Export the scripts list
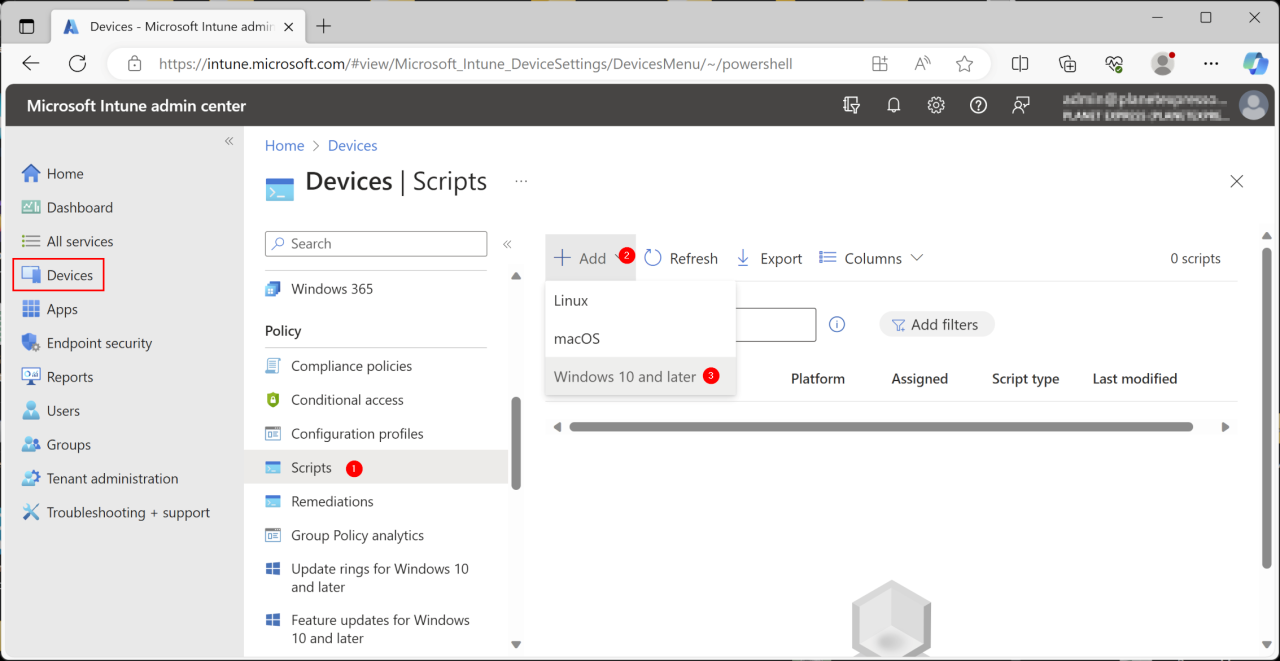 (x=769, y=258)
